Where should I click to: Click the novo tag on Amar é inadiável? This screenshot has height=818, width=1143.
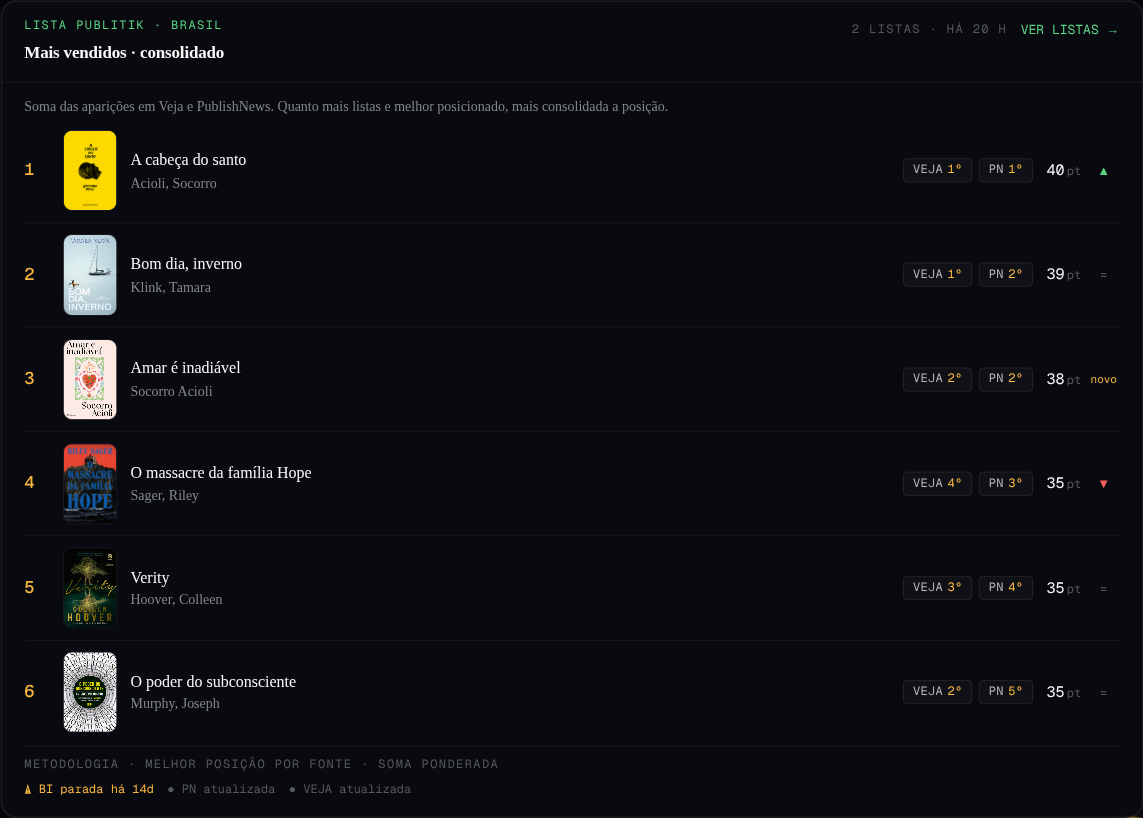tap(1103, 380)
